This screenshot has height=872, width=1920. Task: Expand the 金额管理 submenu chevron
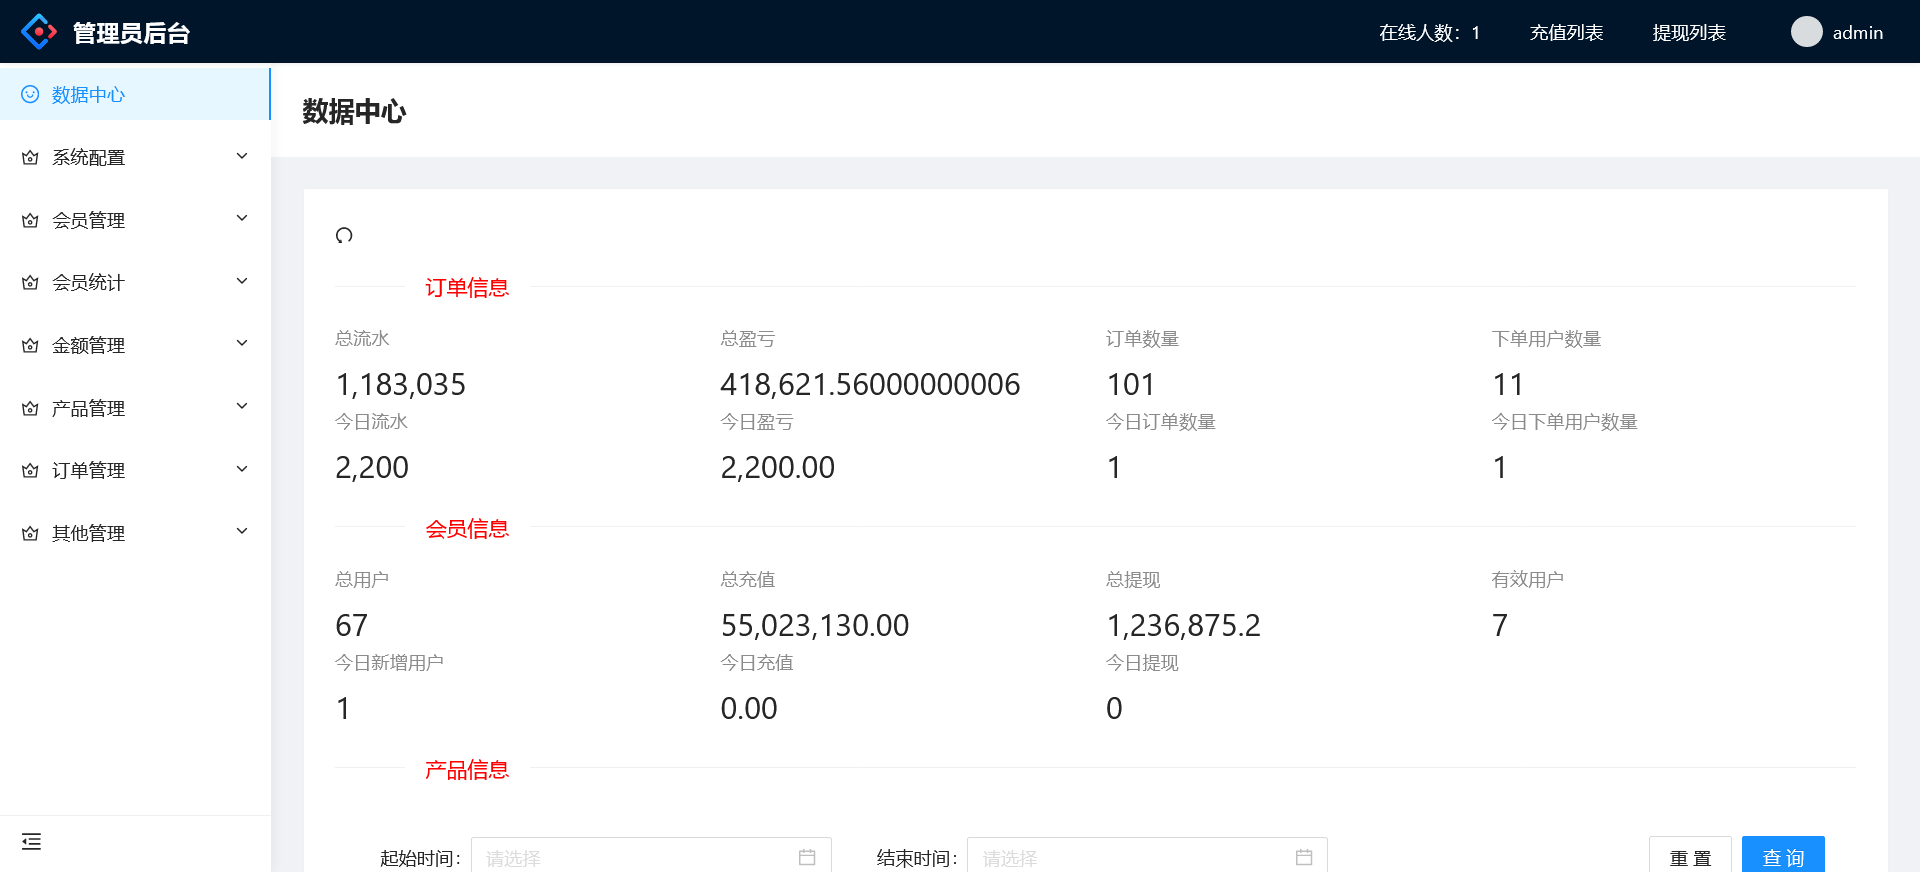pyautogui.click(x=242, y=344)
